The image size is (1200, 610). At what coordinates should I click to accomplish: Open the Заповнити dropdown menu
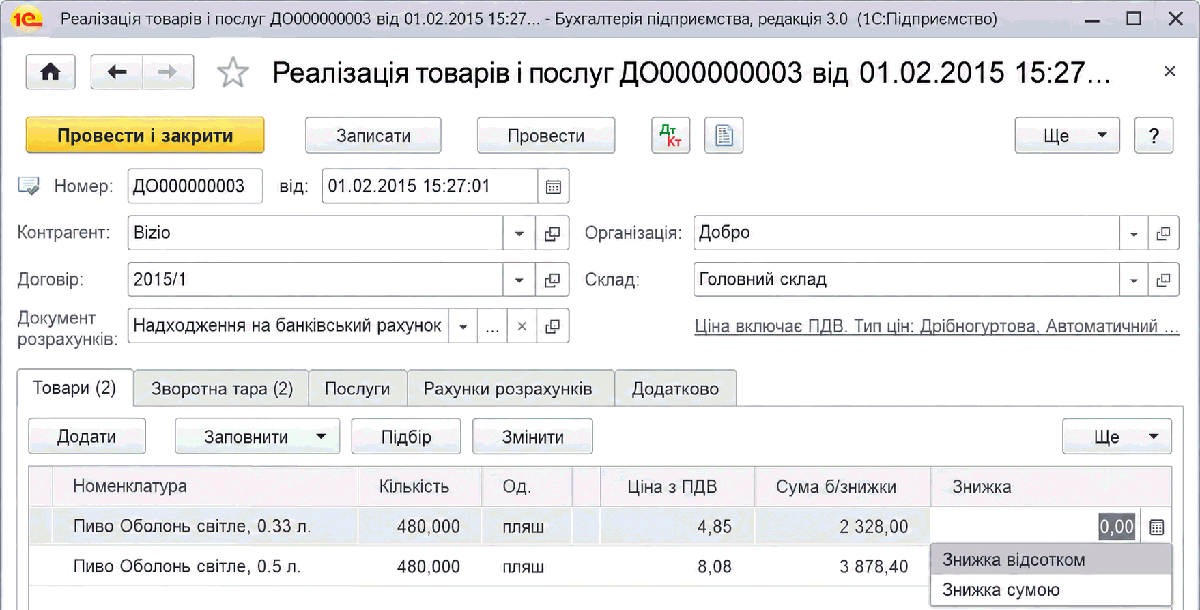(x=257, y=437)
